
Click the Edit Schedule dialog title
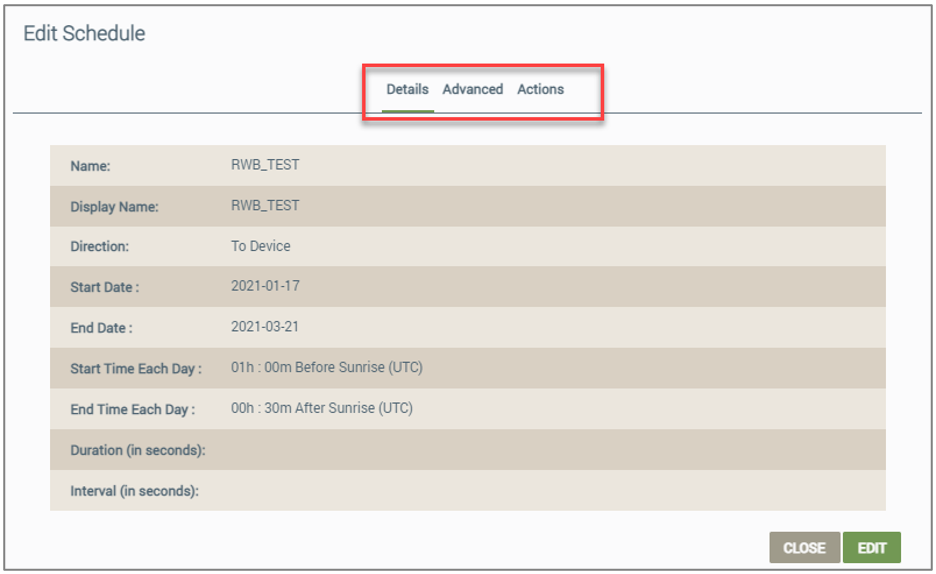click(84, 33)
